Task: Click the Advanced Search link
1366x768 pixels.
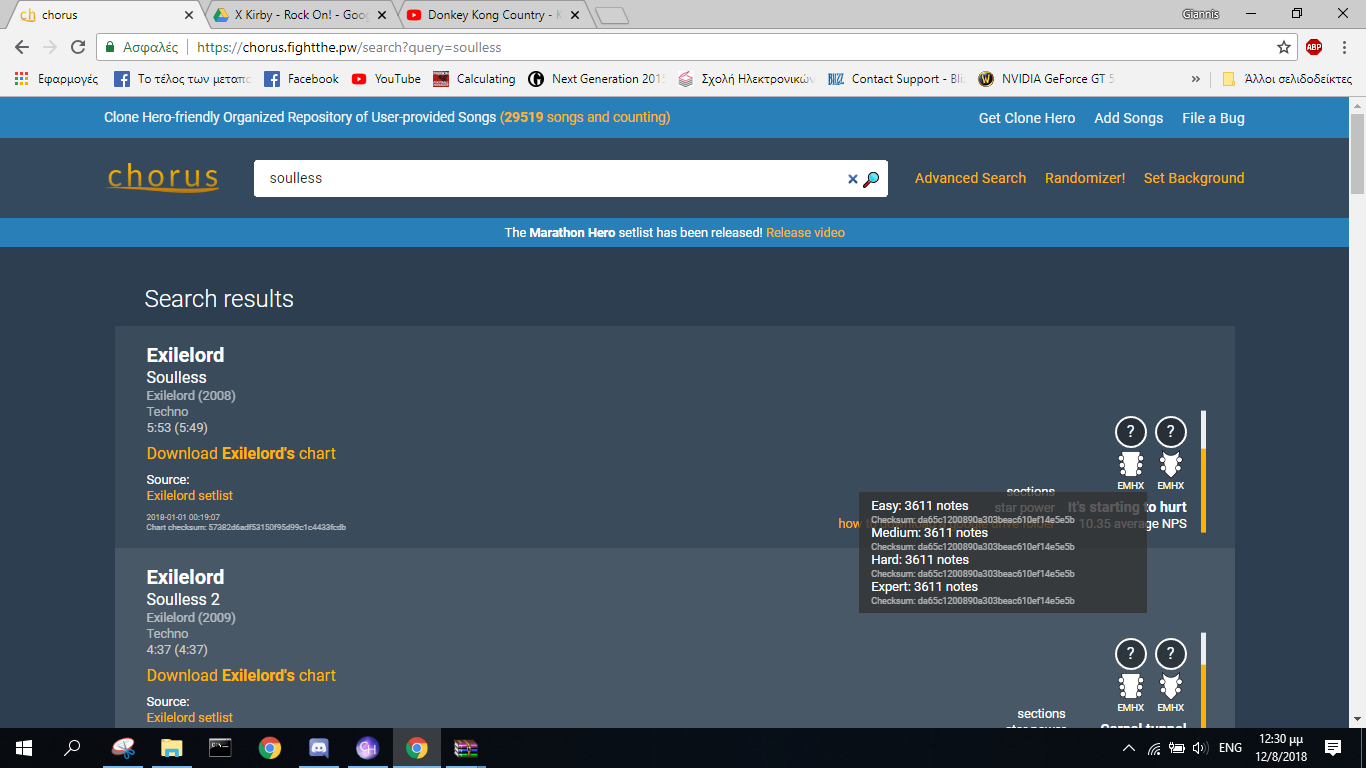Action: coord(970,178)
